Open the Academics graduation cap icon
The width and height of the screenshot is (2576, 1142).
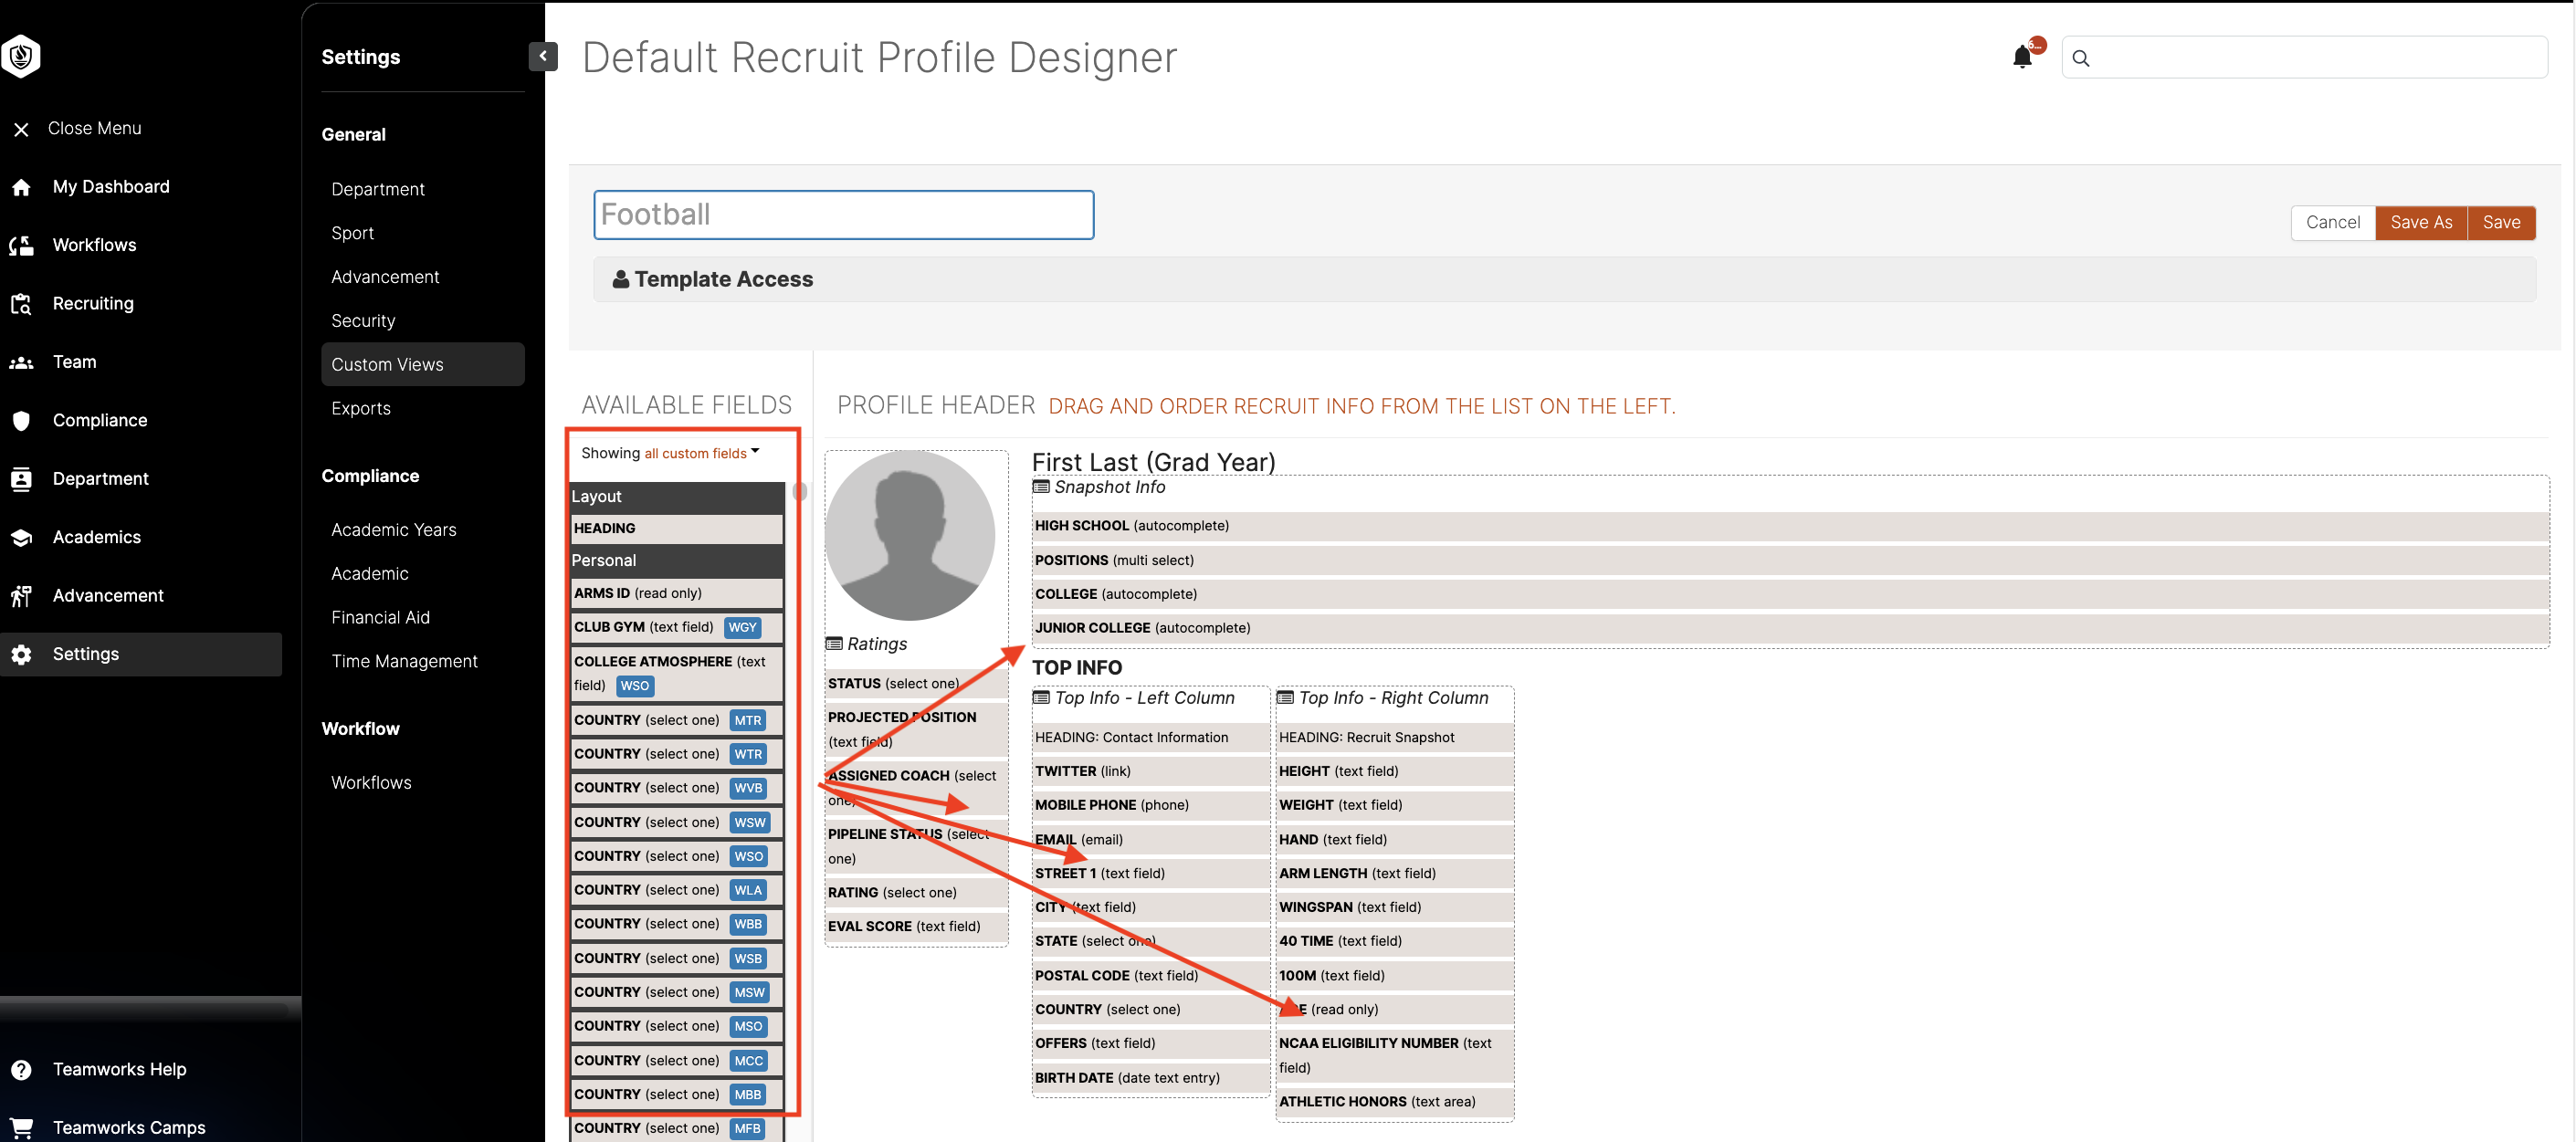coord(21,537)
